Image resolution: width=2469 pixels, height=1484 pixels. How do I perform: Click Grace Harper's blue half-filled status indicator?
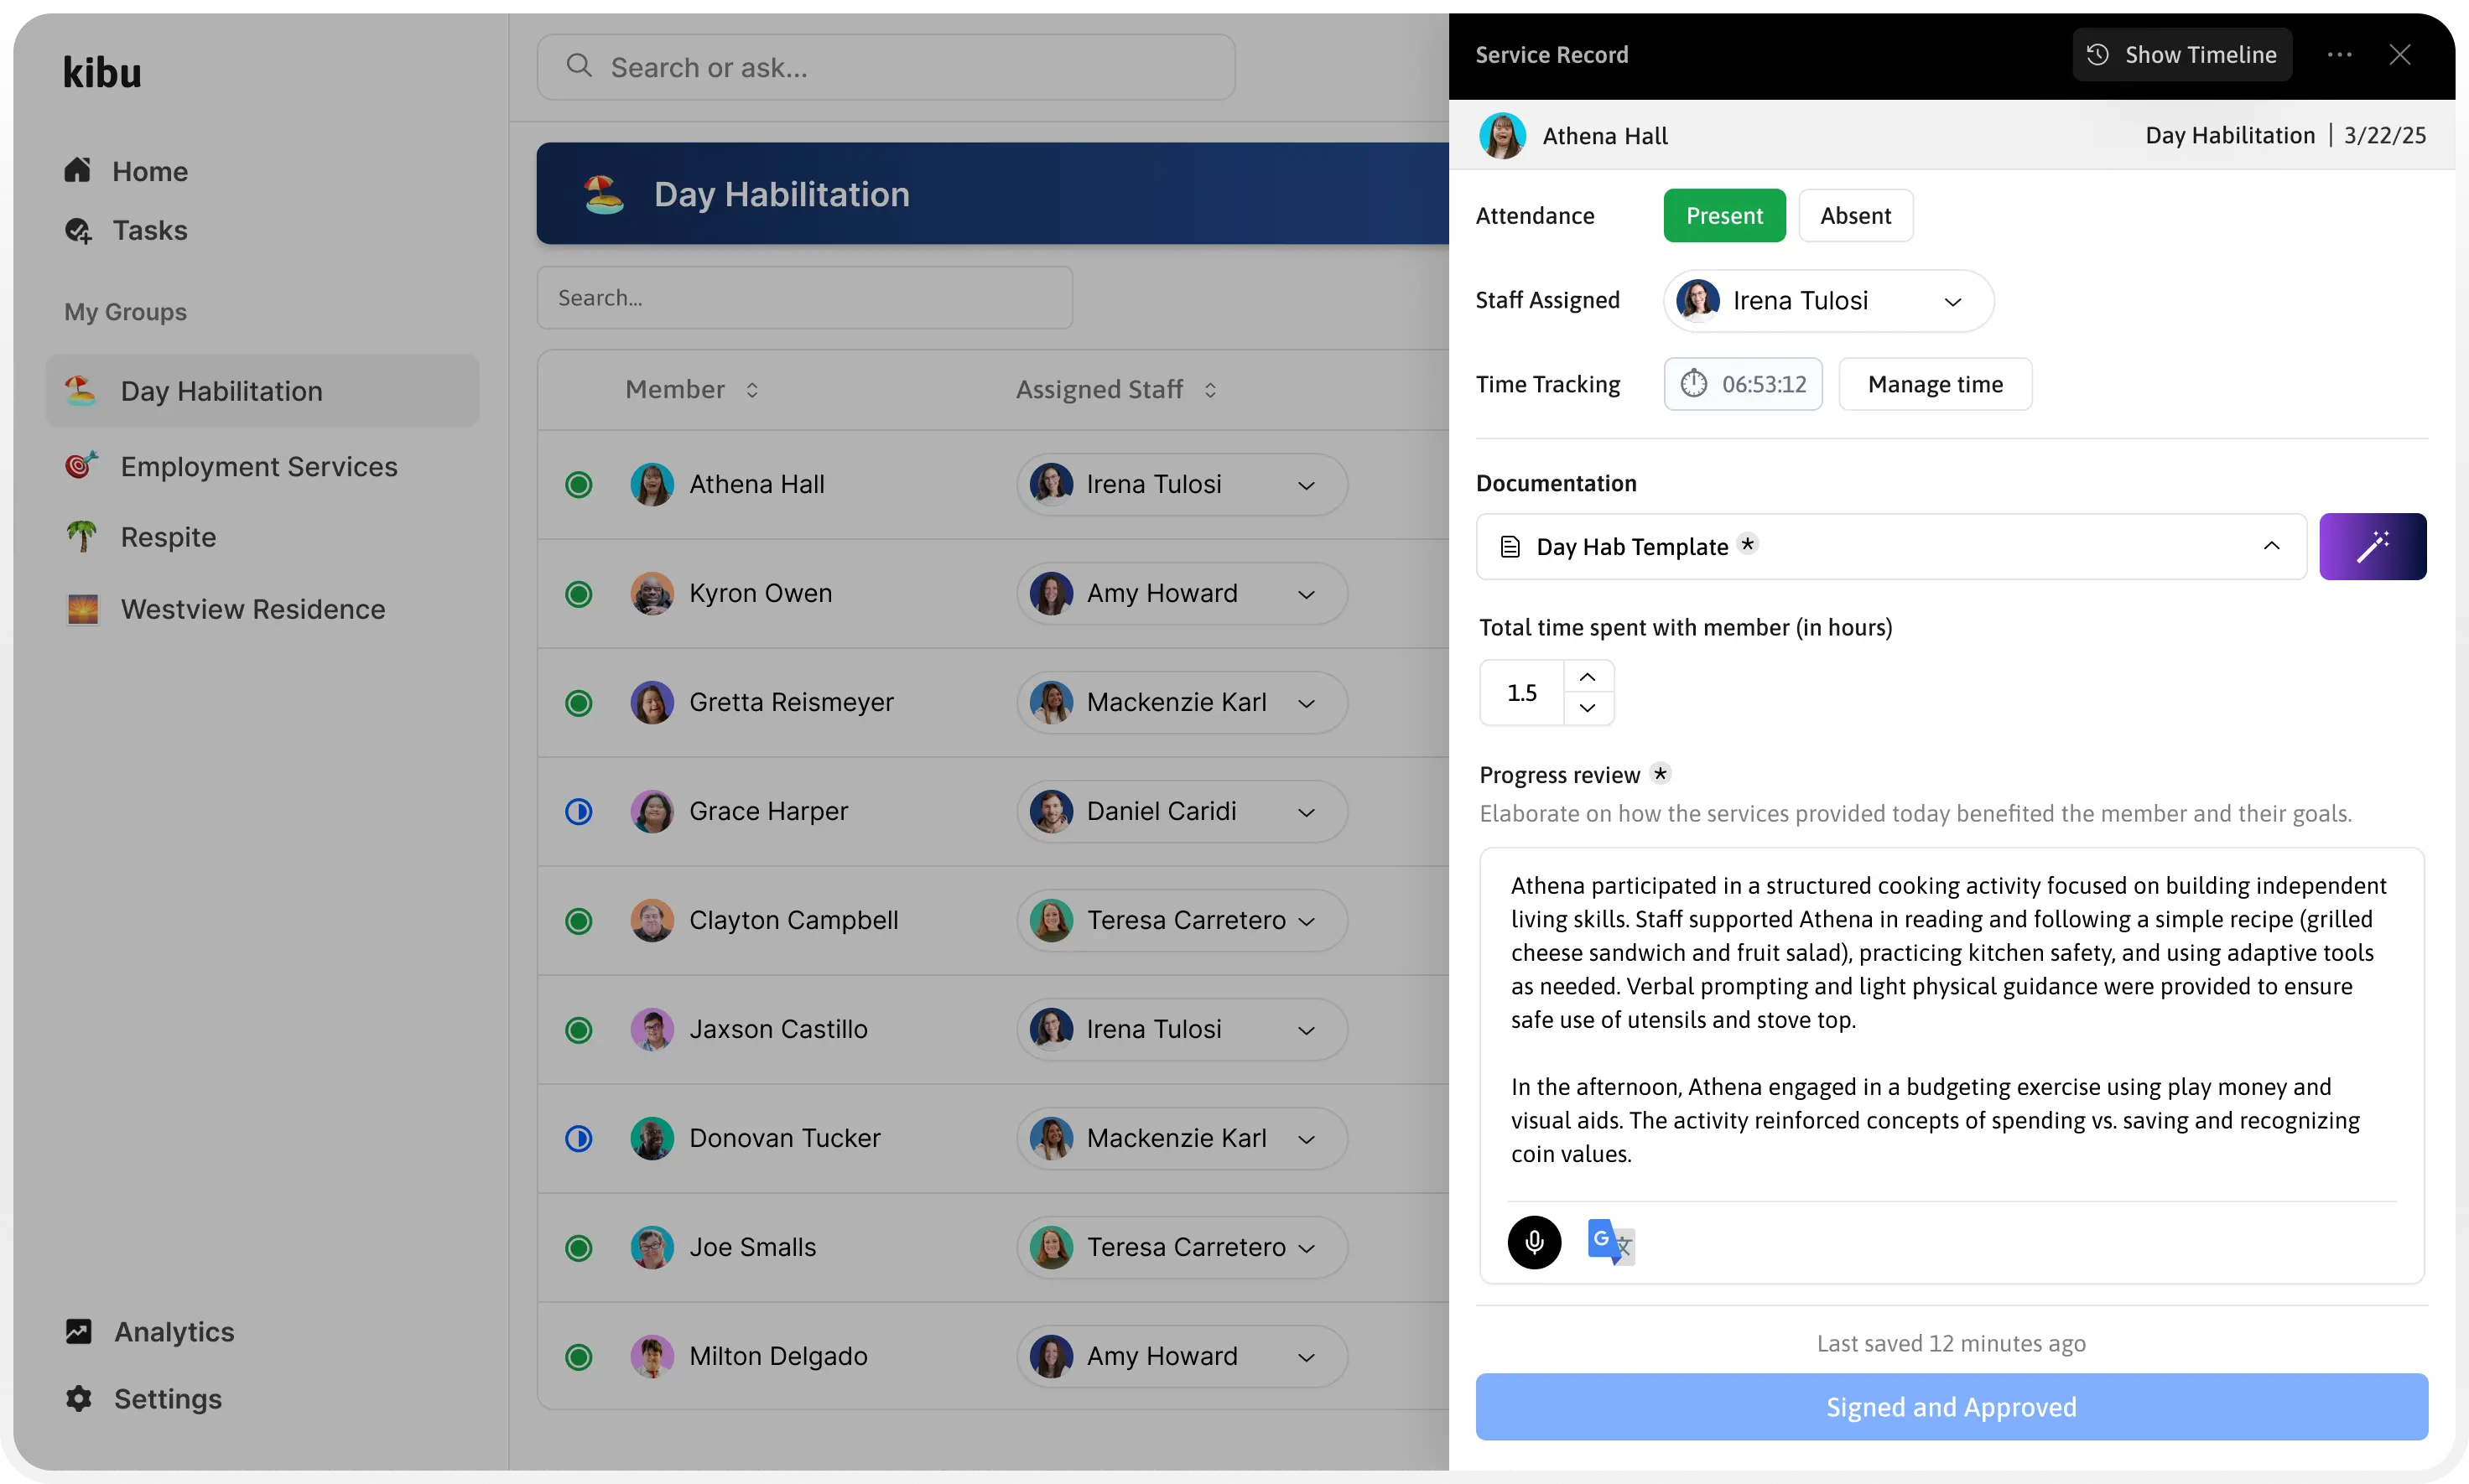coord(579,811)
